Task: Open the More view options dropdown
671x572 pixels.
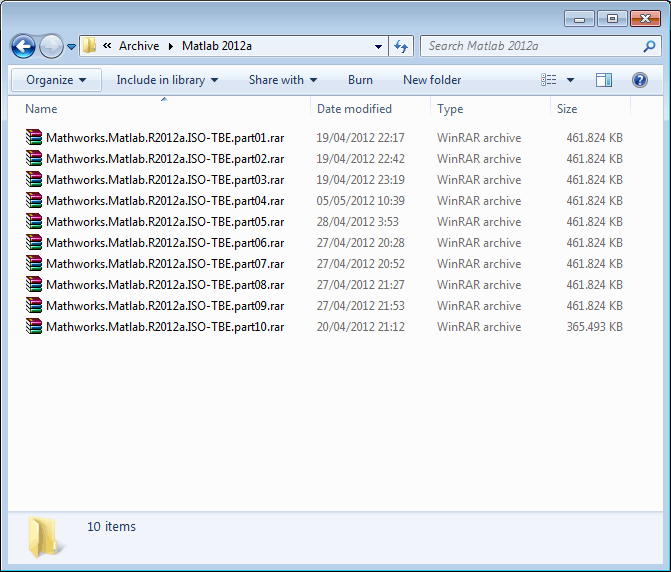Action: pyautogui.click(x=570, y=80)
